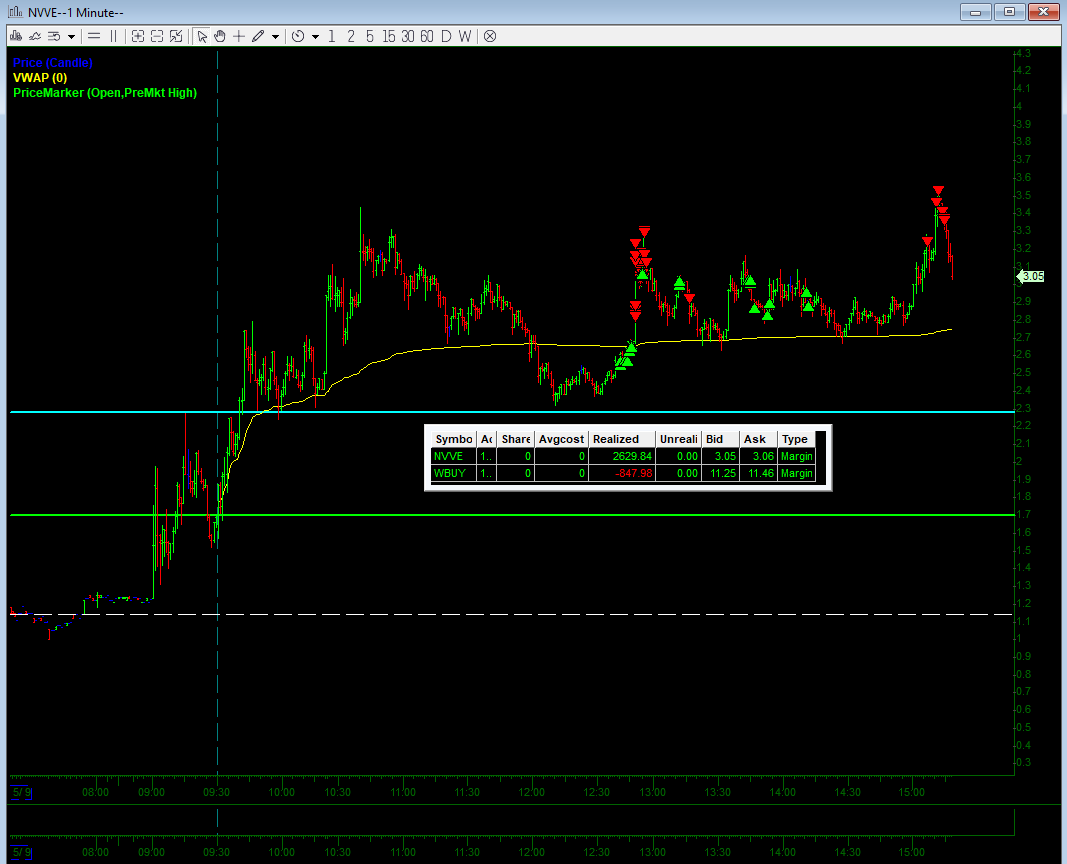
Task: Maximize the NVVE chart window
Action: coord(1009,12)
